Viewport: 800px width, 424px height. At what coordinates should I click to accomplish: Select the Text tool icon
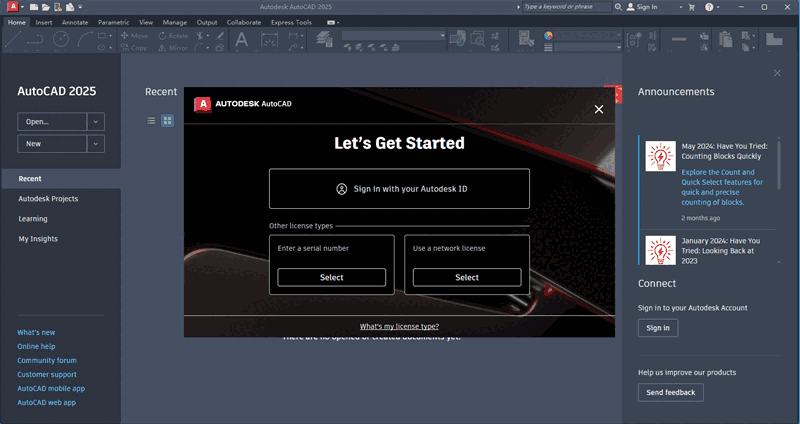coord(241,40)
